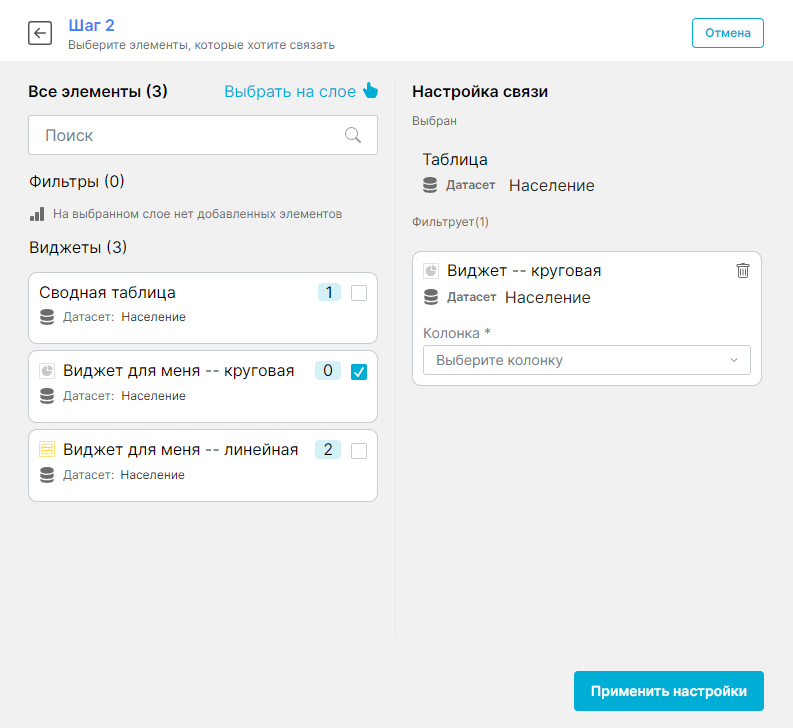Check the Виджет для меня линейная checkbox
The height and width of the screenshot is (728, 793).
[x=359, y=451]
